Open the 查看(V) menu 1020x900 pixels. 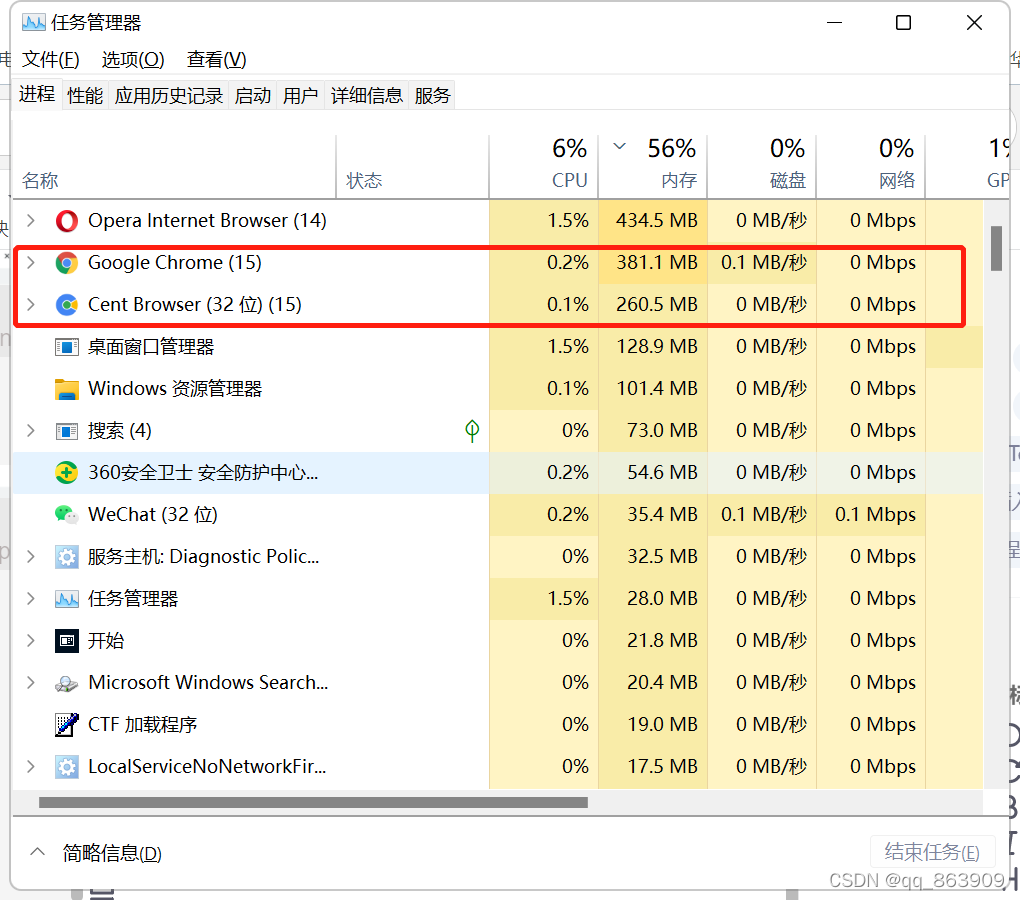[x=217, y=60]
